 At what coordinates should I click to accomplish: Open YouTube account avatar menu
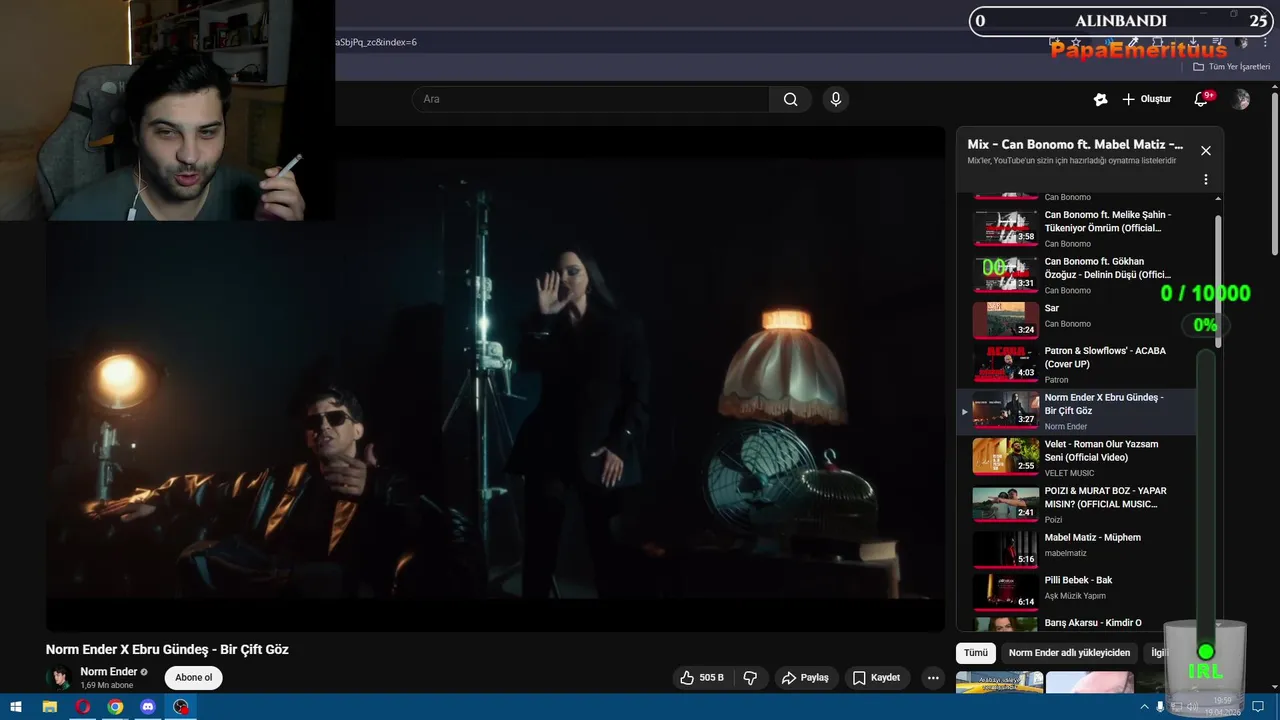tap(1241, 99)
